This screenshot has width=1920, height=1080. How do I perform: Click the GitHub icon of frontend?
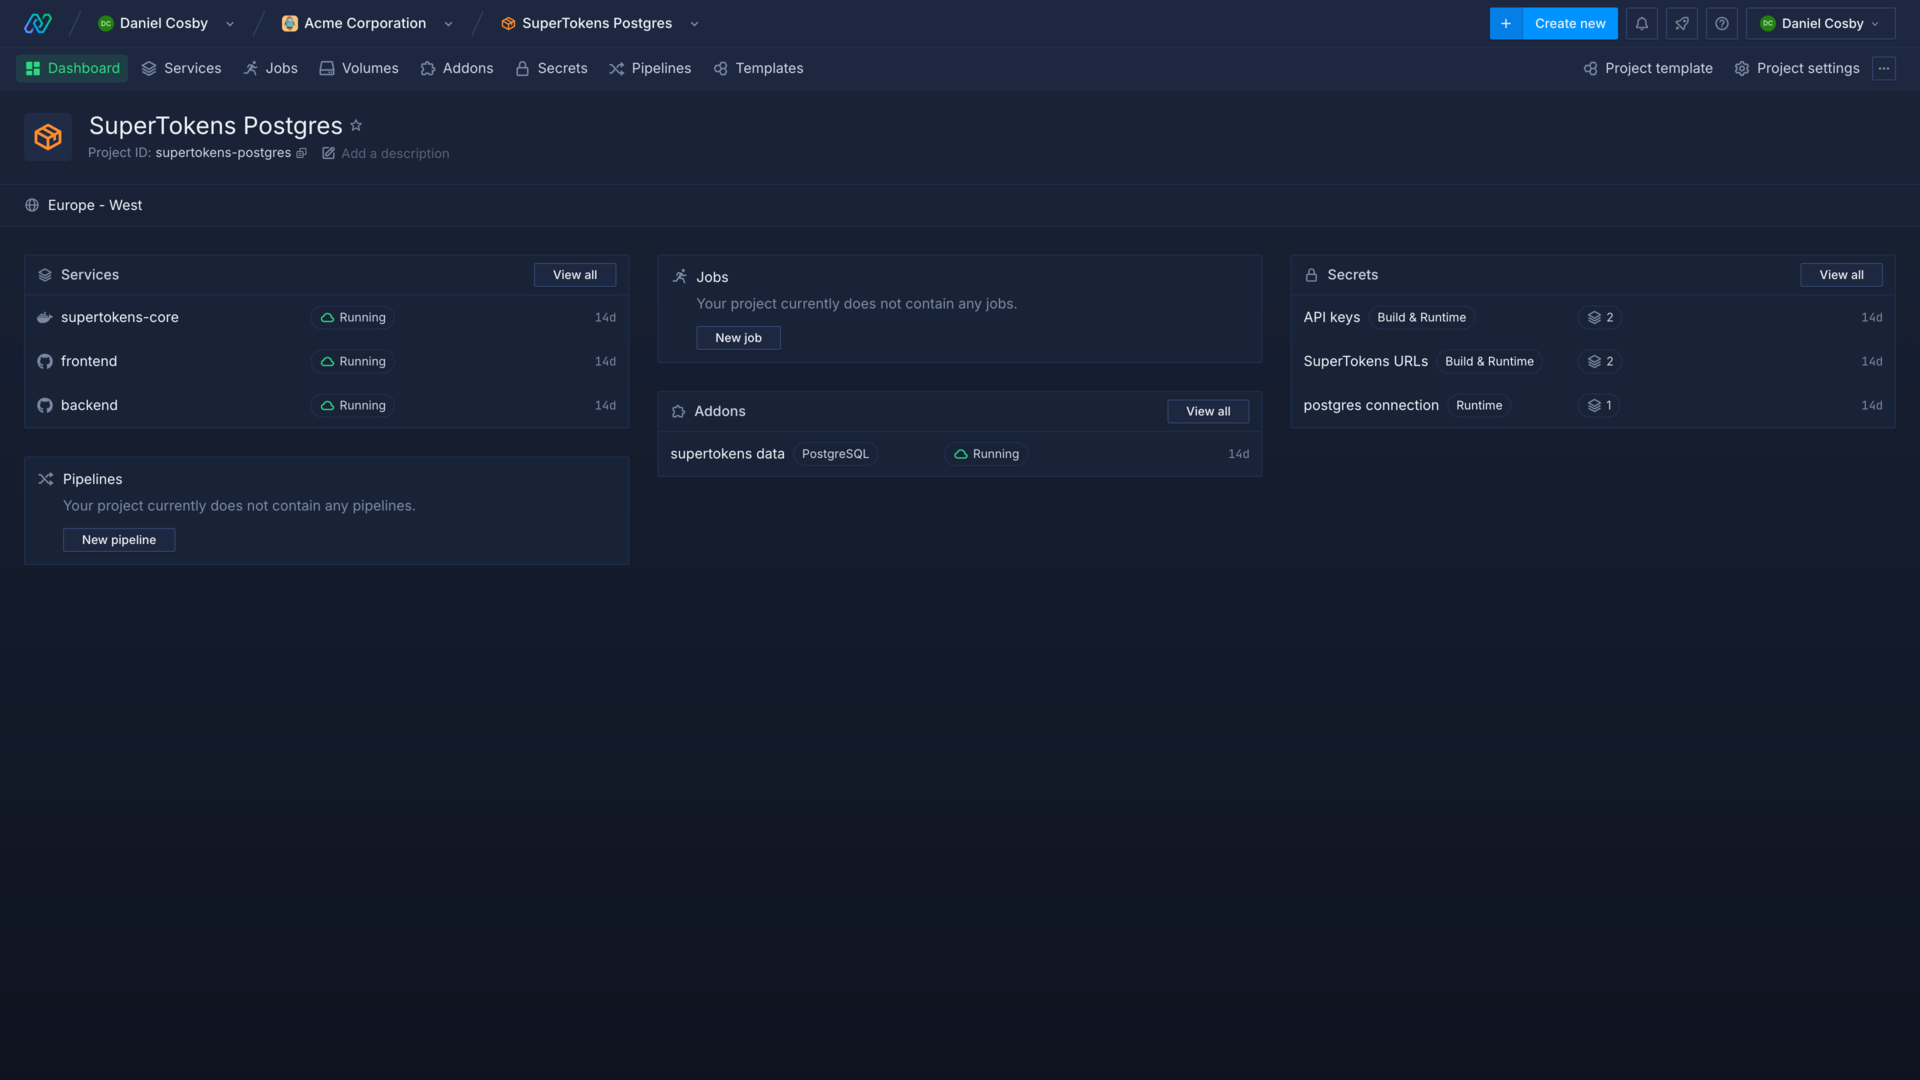45,362
